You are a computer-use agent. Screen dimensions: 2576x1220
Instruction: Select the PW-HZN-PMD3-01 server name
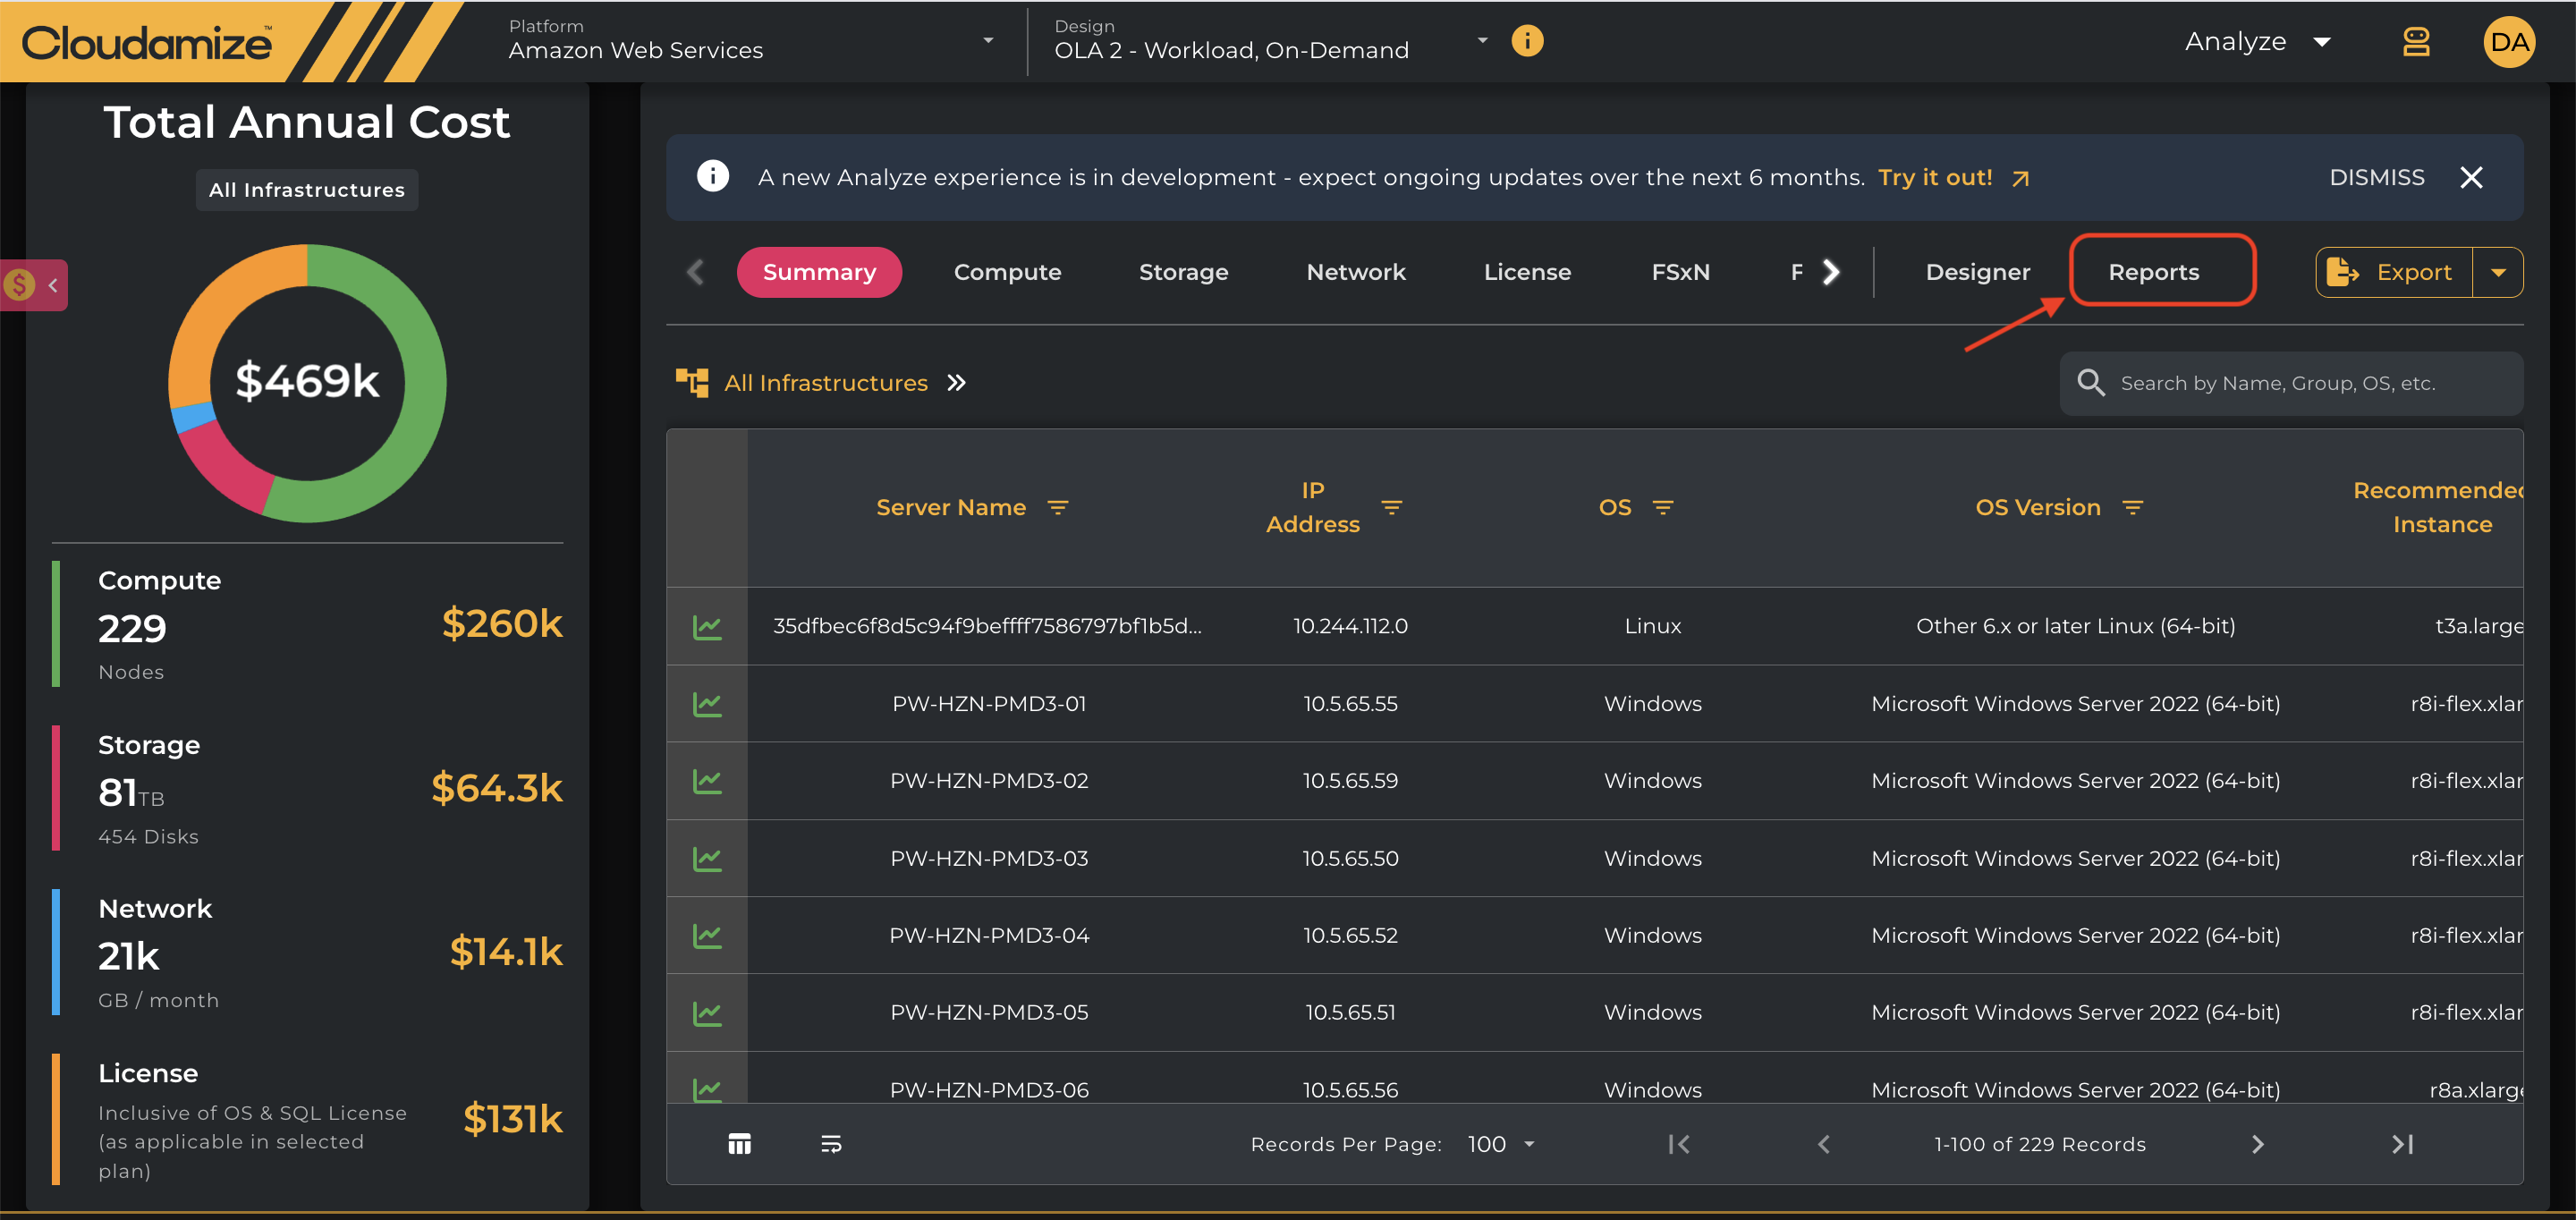[x=988, y=704]
